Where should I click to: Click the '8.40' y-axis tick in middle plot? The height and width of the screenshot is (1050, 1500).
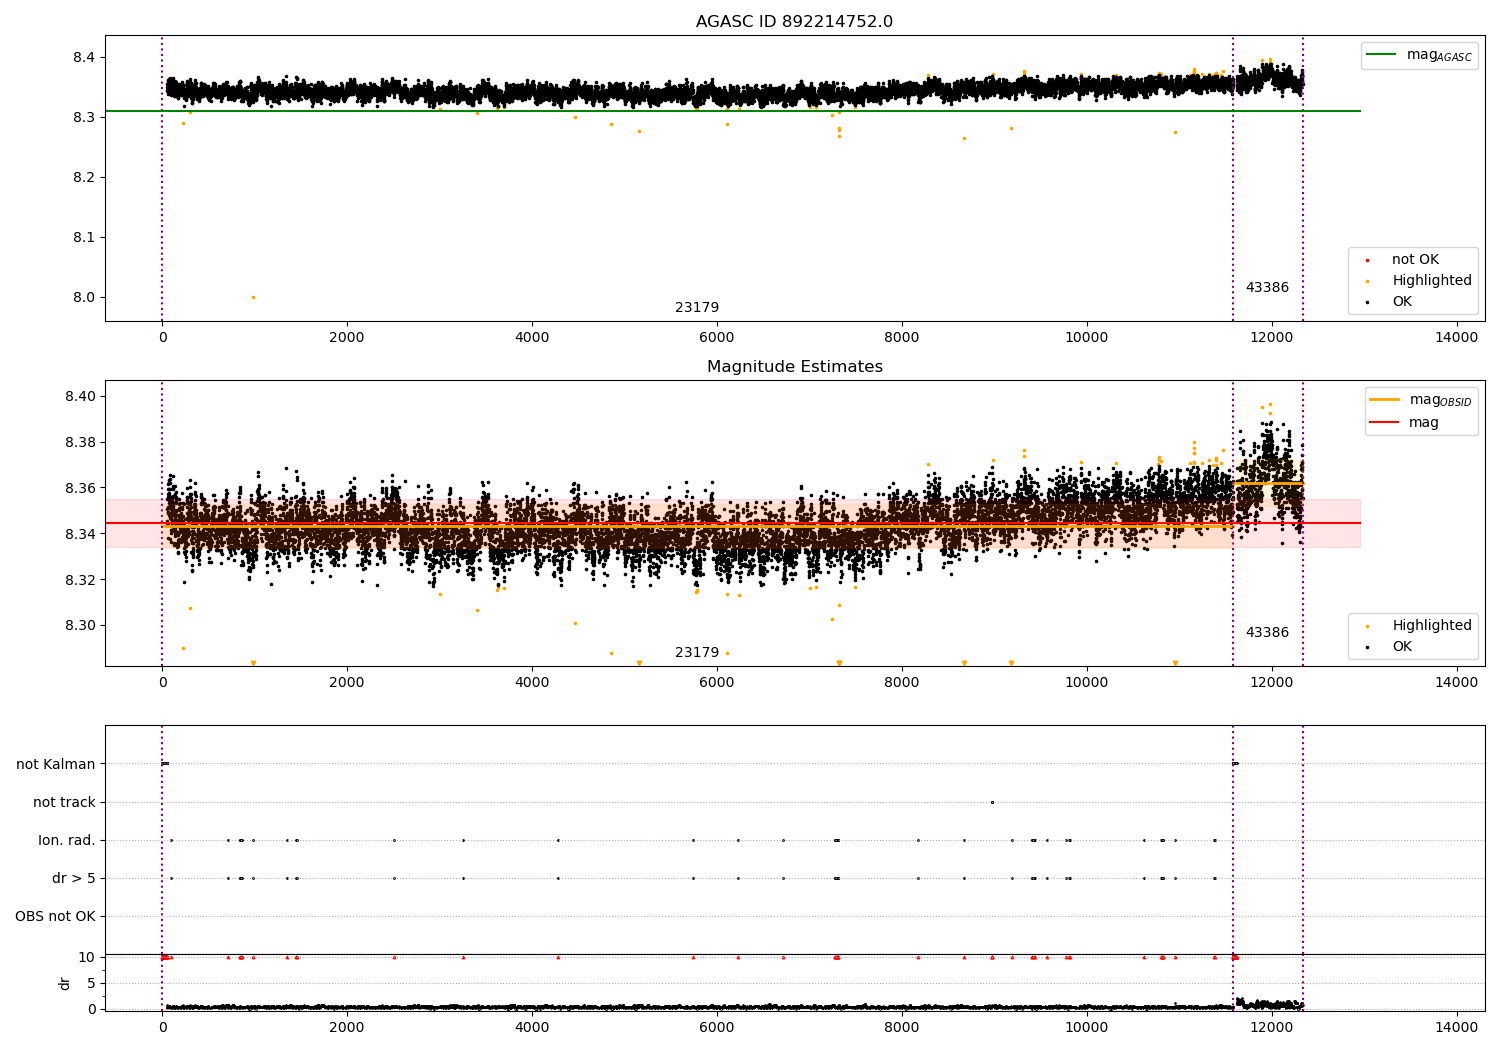tap(80, 396)
